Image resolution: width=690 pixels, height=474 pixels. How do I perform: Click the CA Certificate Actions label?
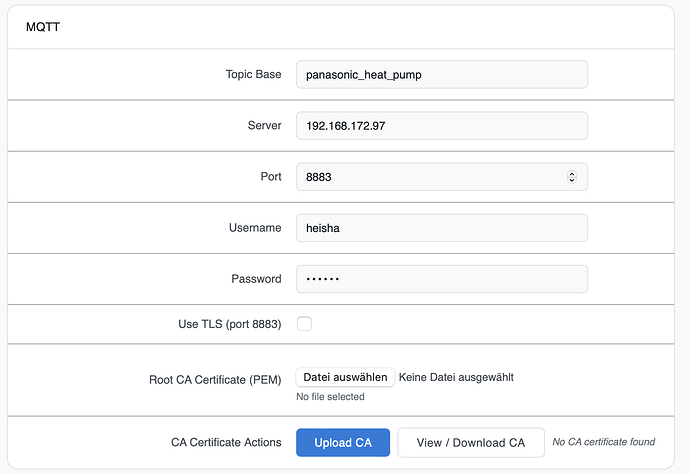point(226,442)
